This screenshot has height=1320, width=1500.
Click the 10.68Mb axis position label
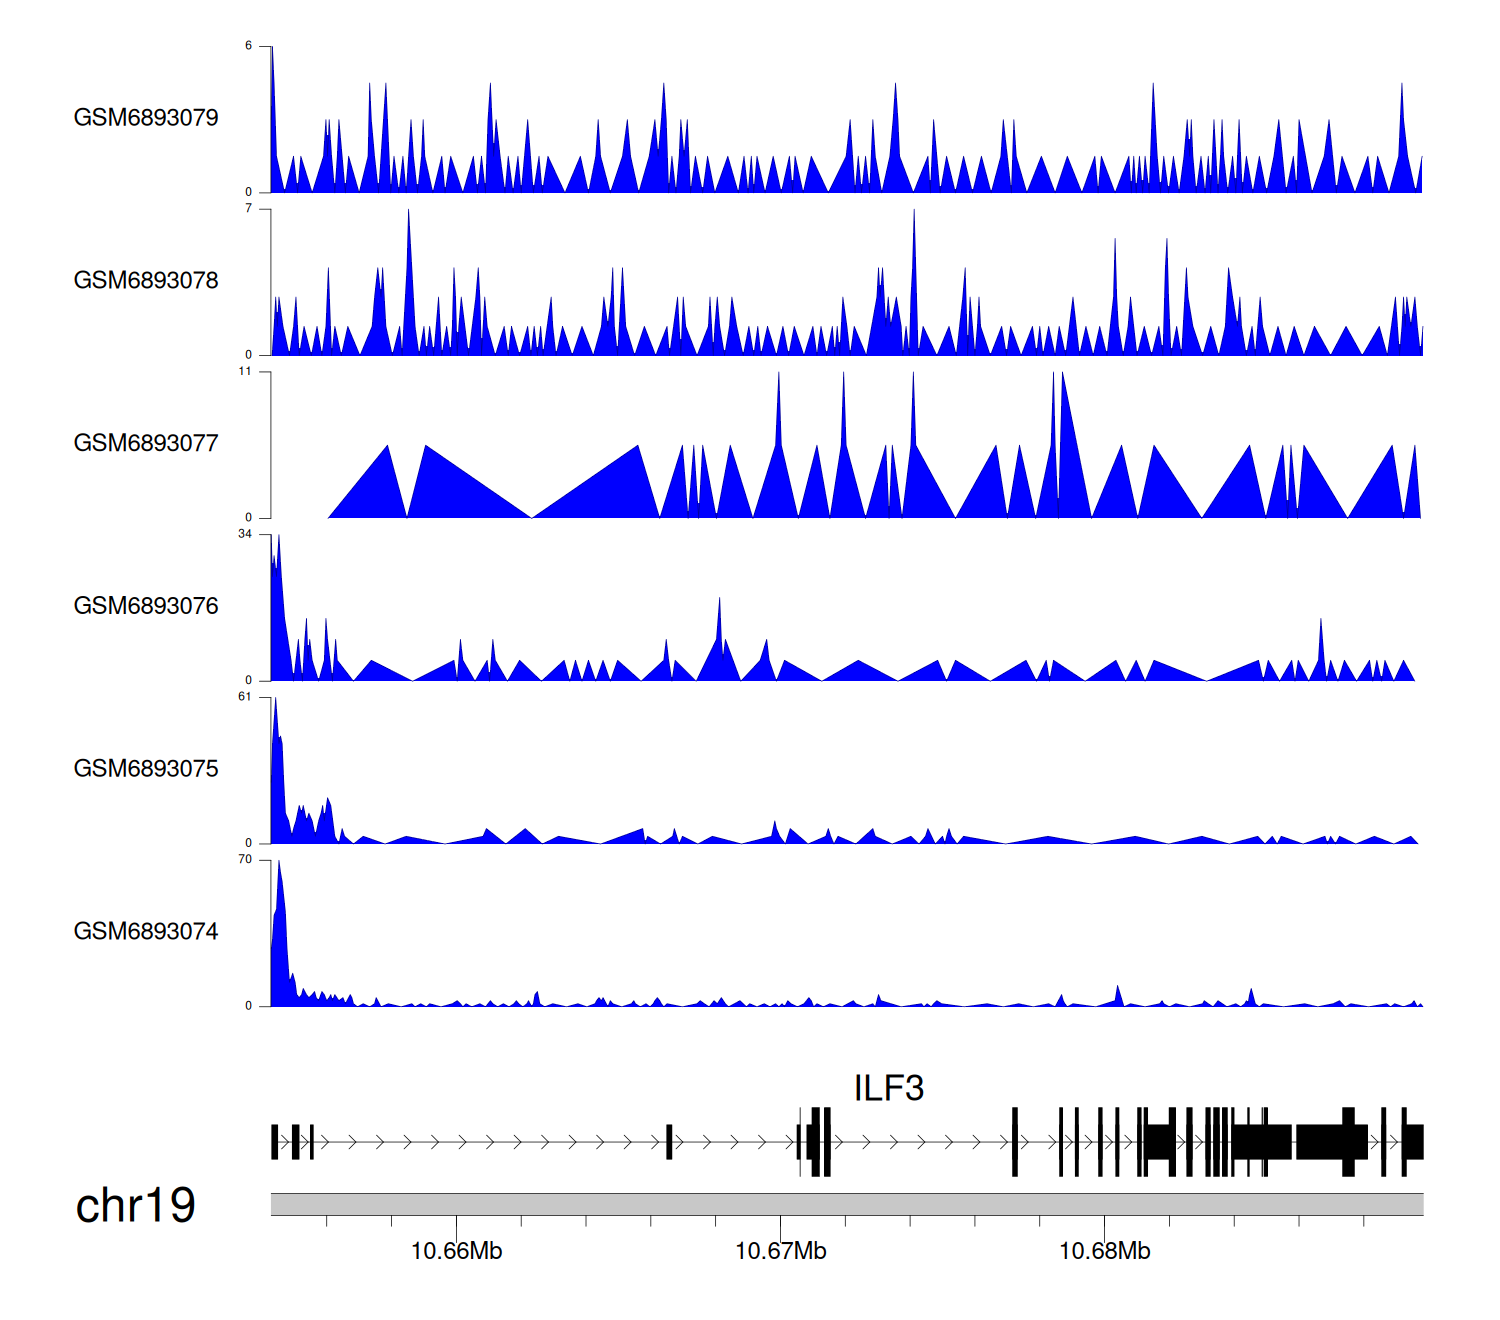(x=1104, y=1251)
